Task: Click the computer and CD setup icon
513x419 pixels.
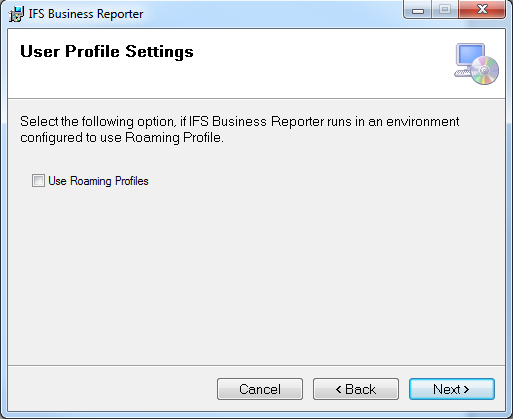Action: coord(476,64)
